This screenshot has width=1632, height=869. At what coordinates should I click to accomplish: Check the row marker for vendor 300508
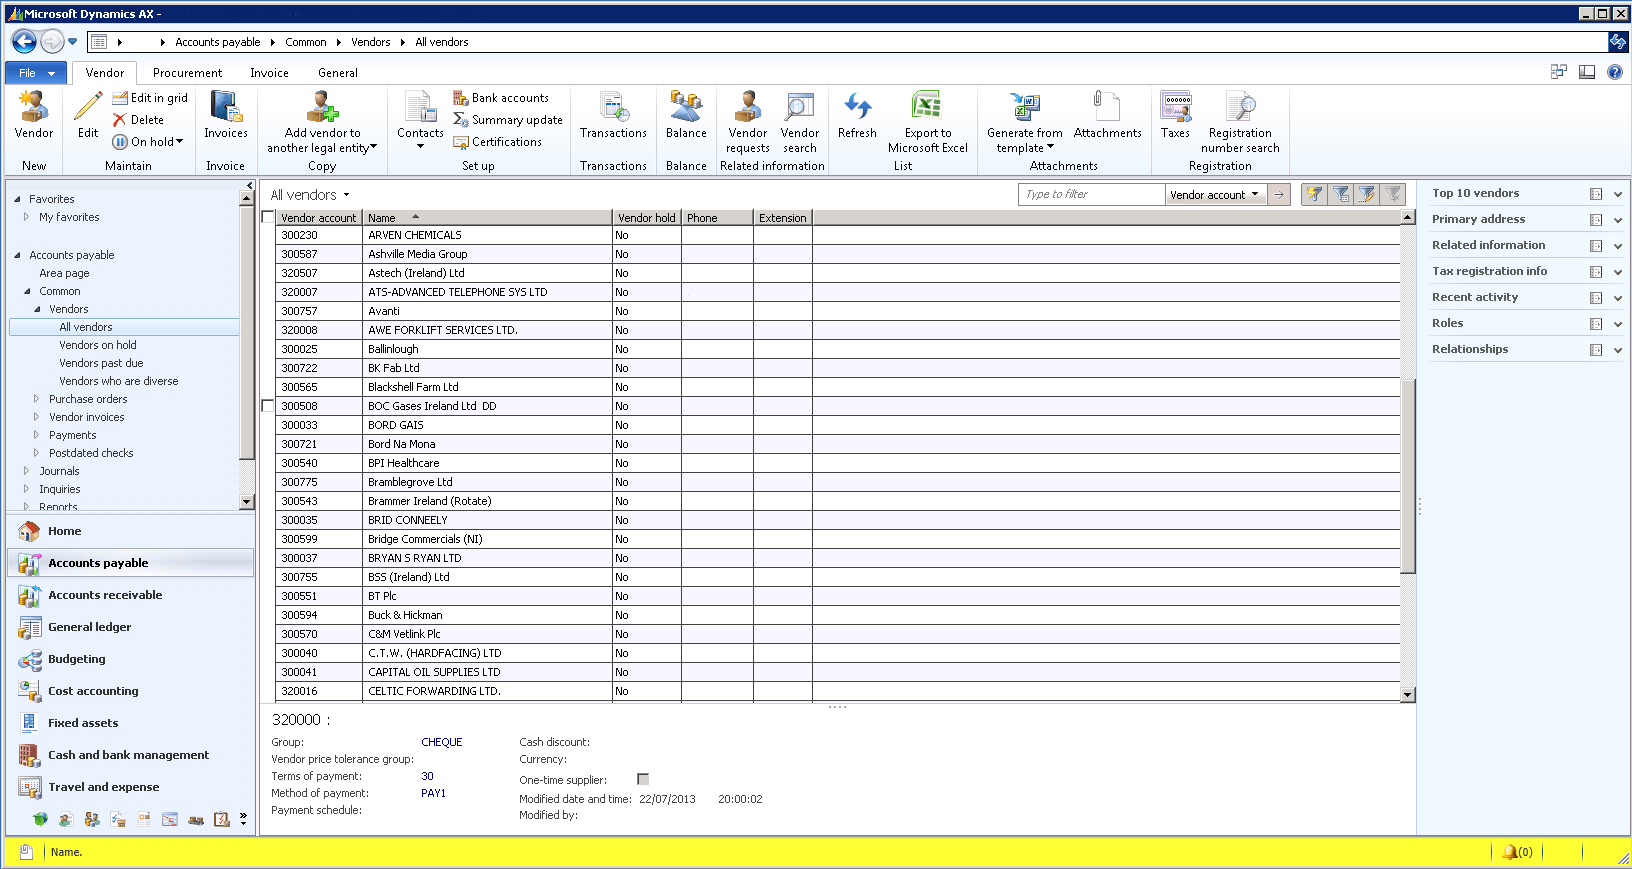click(268, 406)
